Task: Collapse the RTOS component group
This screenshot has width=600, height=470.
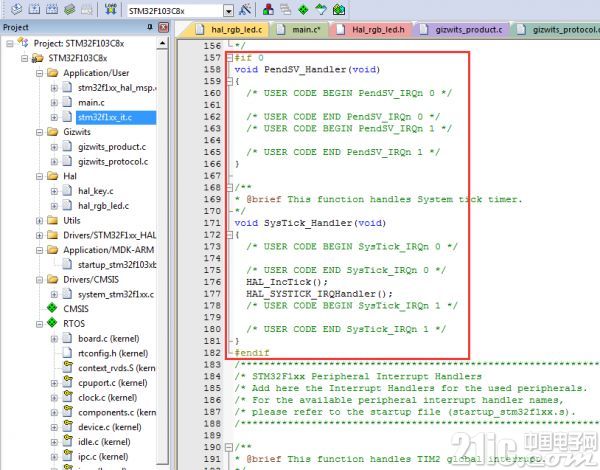Action: click(39, 324)
